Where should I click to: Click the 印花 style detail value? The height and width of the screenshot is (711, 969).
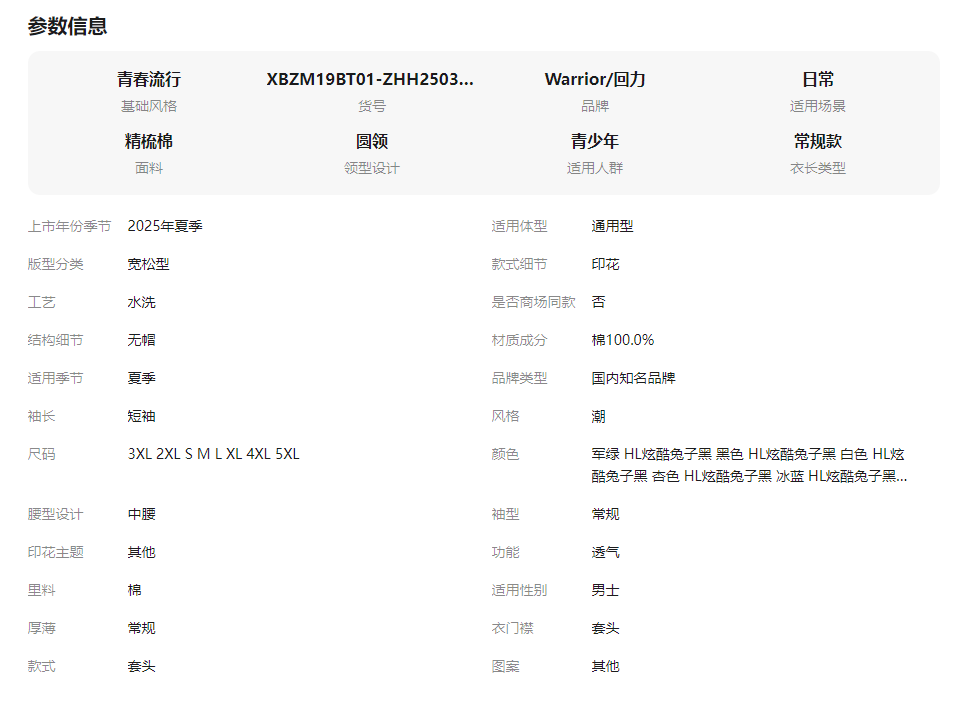coord(605,264)
